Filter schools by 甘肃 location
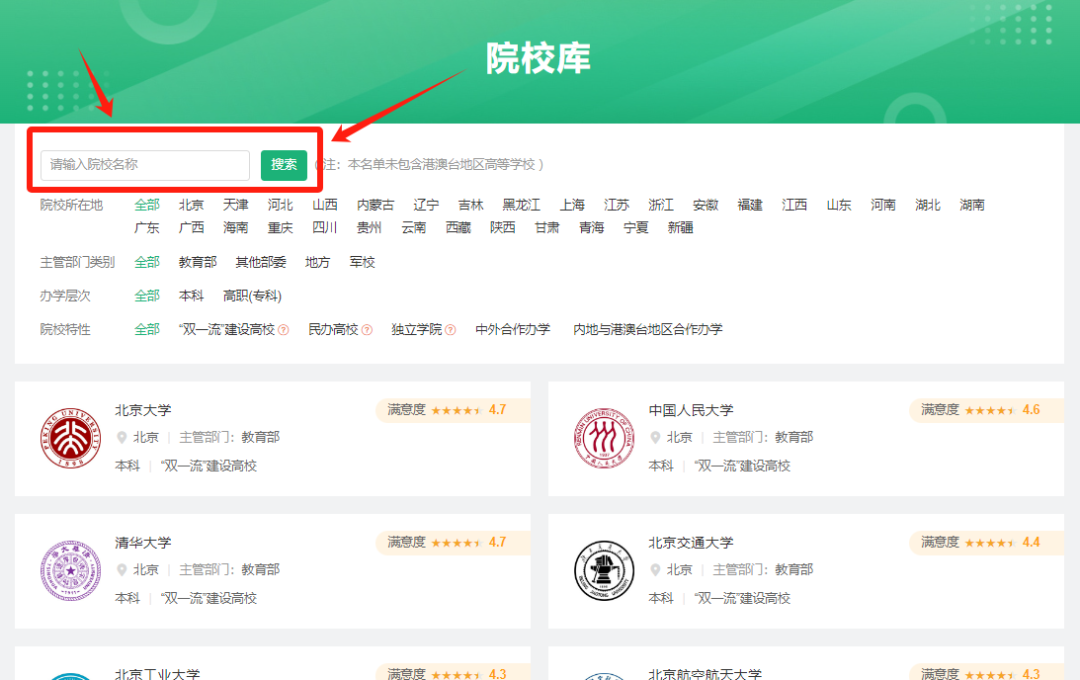The image size is (1080, 680). tap(547, 227)
